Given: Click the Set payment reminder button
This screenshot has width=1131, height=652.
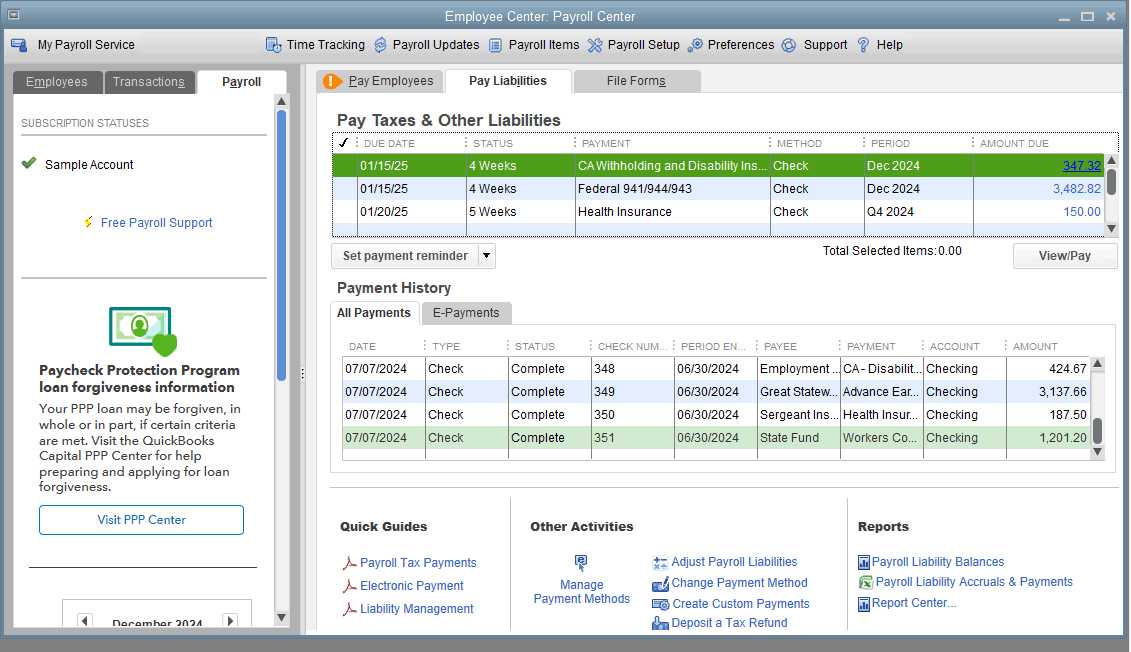Looking at the screenshot, I should 405,256.
